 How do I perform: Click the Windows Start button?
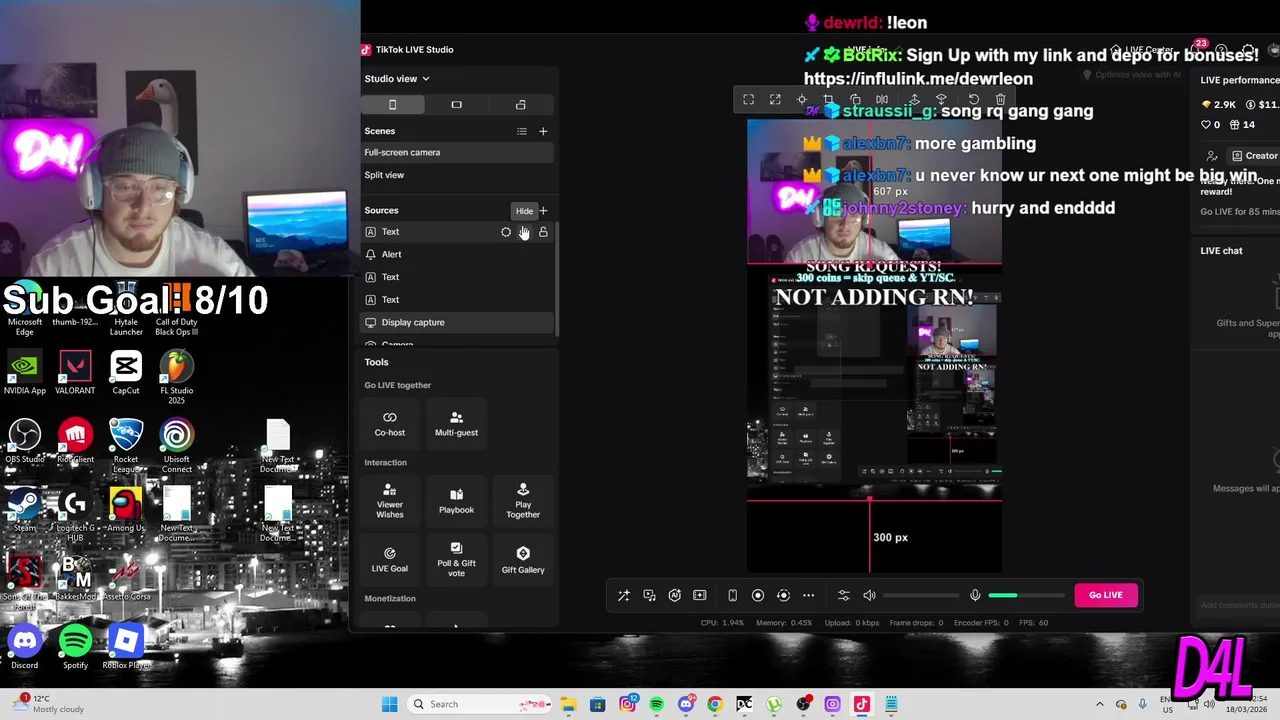point(389,704)
